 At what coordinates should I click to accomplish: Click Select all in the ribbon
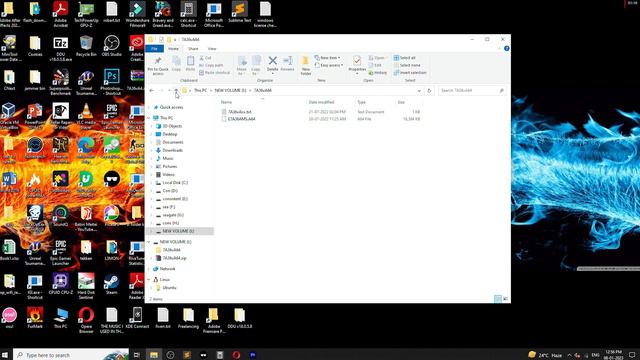[x=405, y=58]
